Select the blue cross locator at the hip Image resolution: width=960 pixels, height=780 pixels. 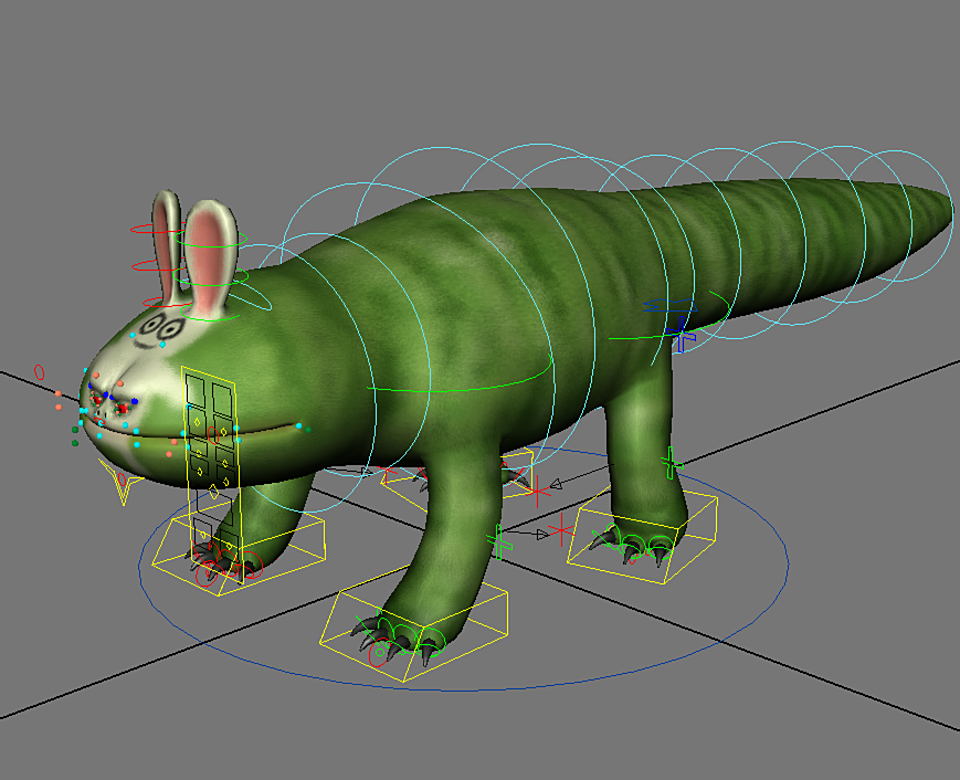(681, 335)
